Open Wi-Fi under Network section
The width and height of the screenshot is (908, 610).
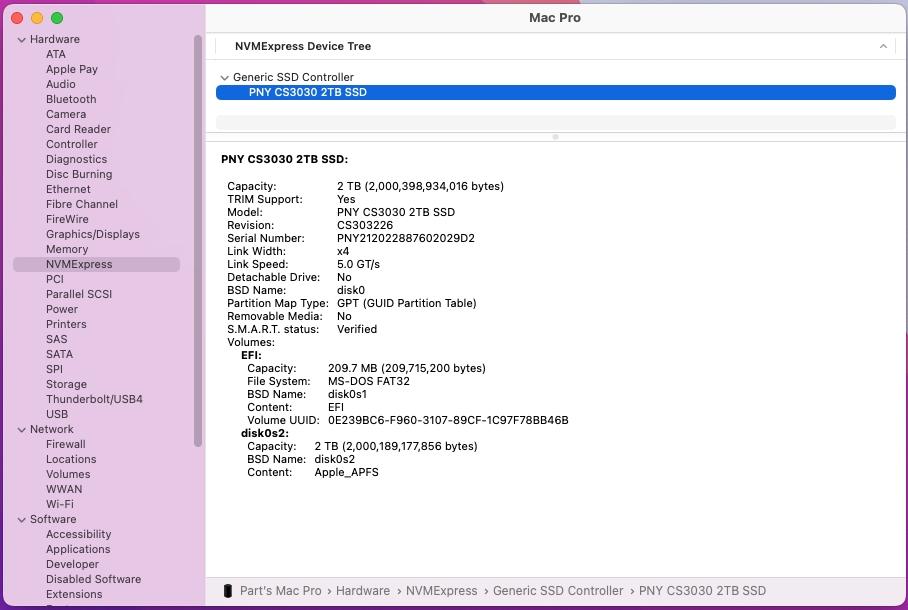click(x=59, y=504)
